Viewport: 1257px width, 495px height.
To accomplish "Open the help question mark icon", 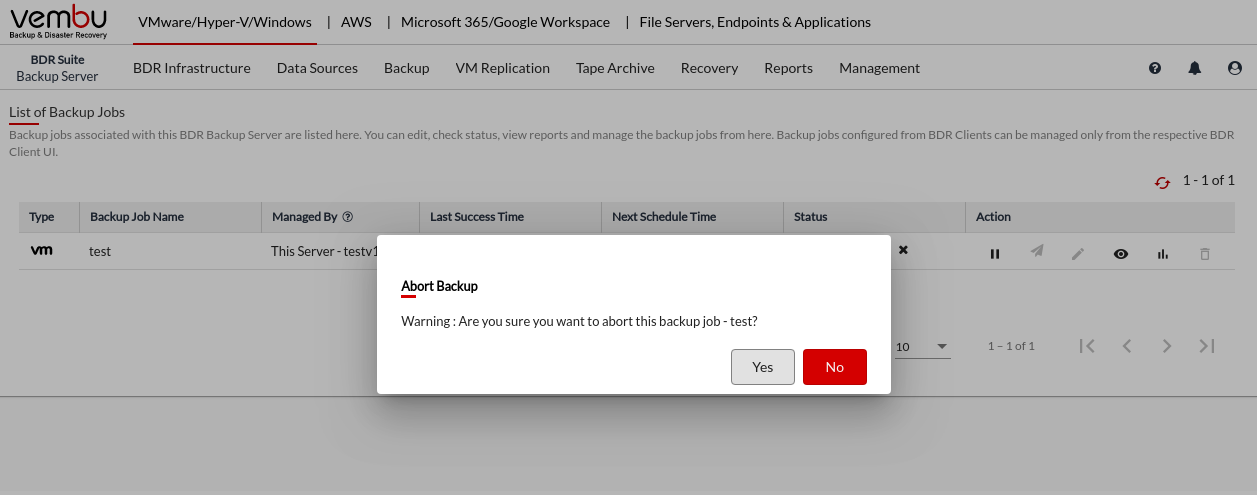I will click(x=1155, y=68).
